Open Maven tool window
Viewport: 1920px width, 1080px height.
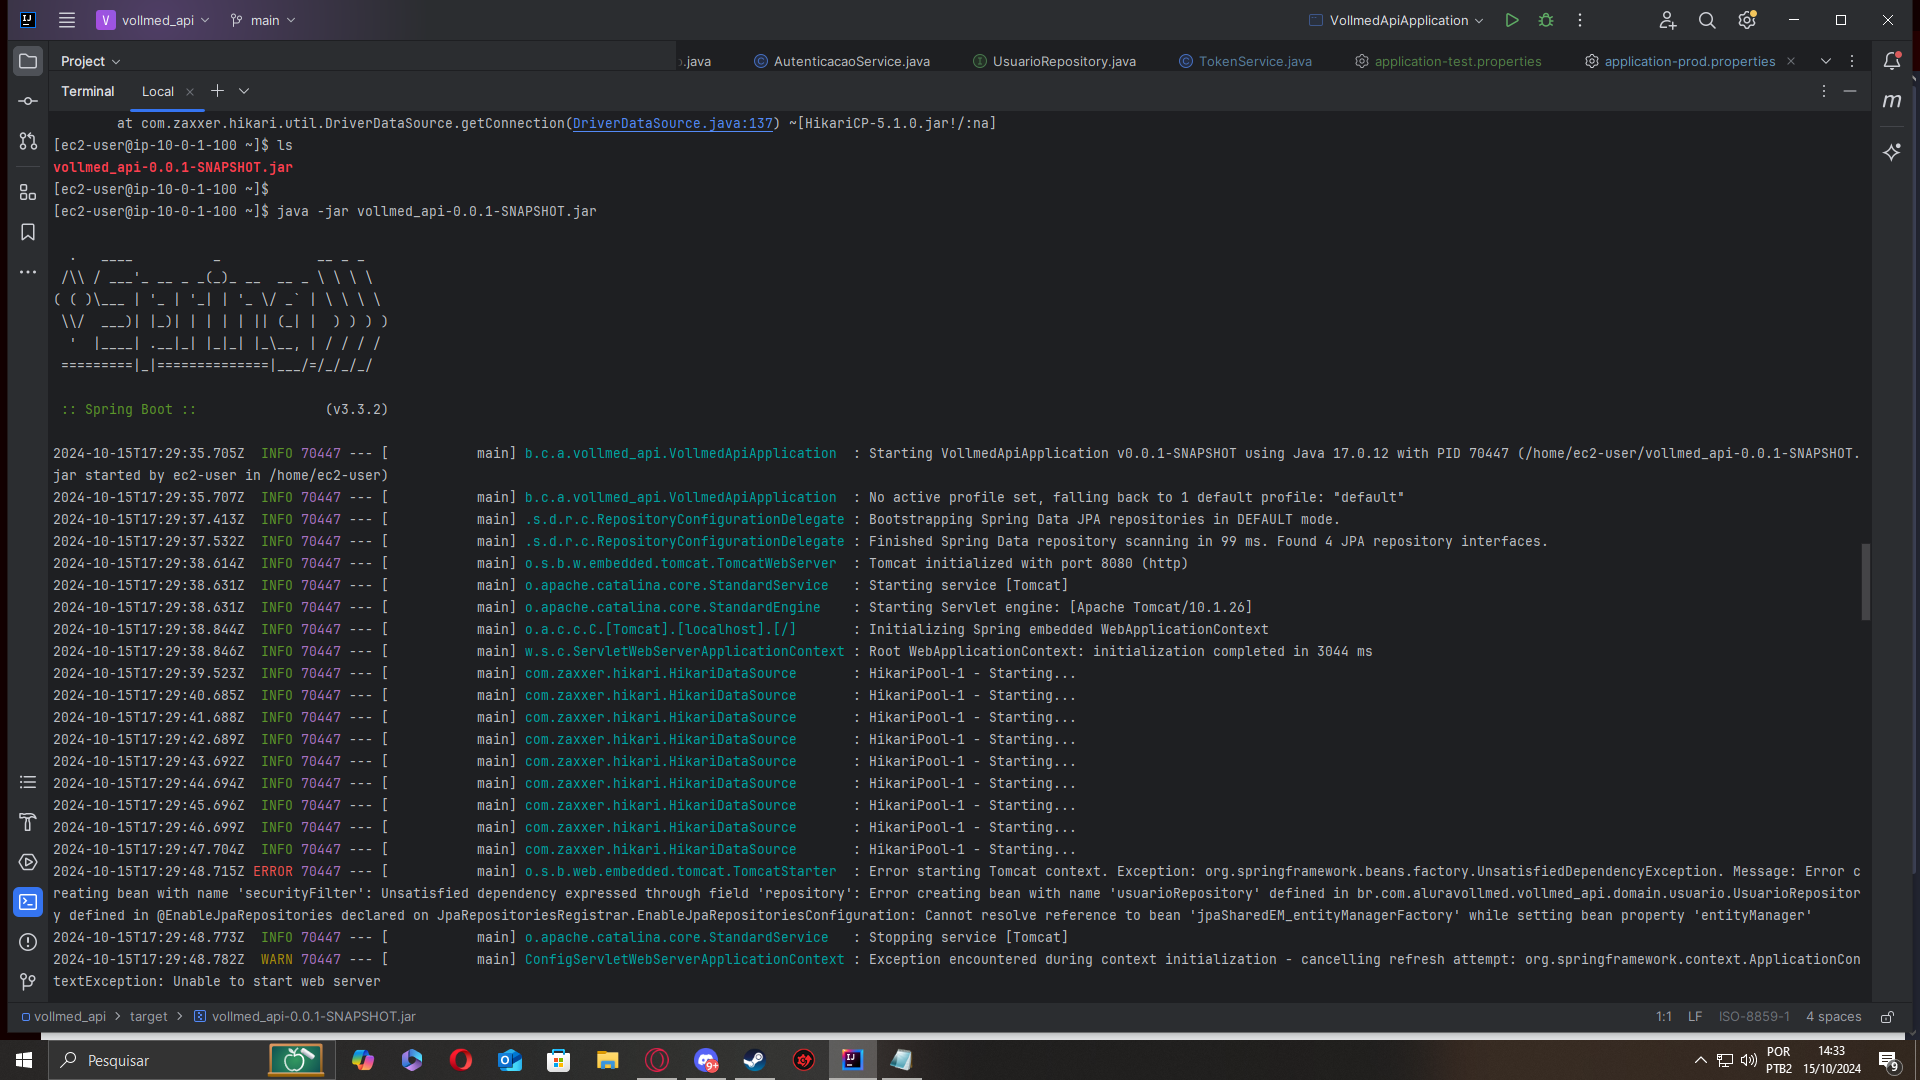click(1892, 101)
